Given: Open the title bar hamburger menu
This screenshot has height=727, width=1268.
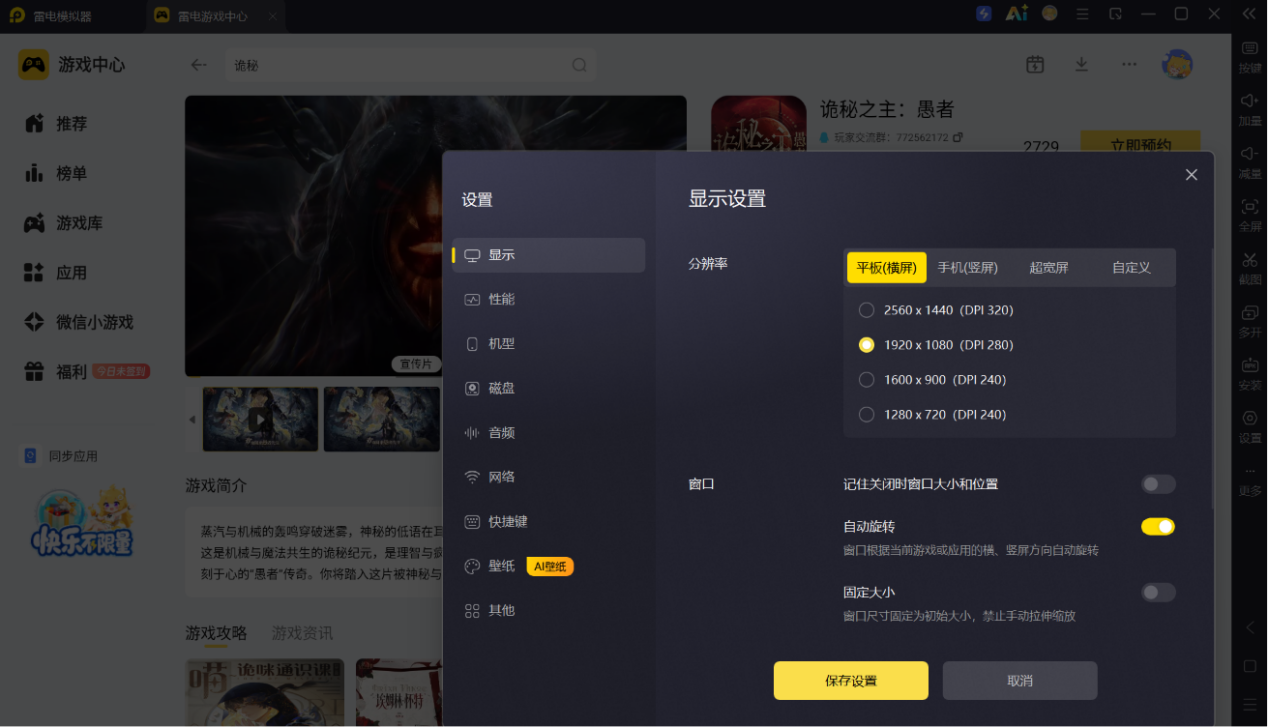Looking at the screenshot, I should coord(1082,14).
